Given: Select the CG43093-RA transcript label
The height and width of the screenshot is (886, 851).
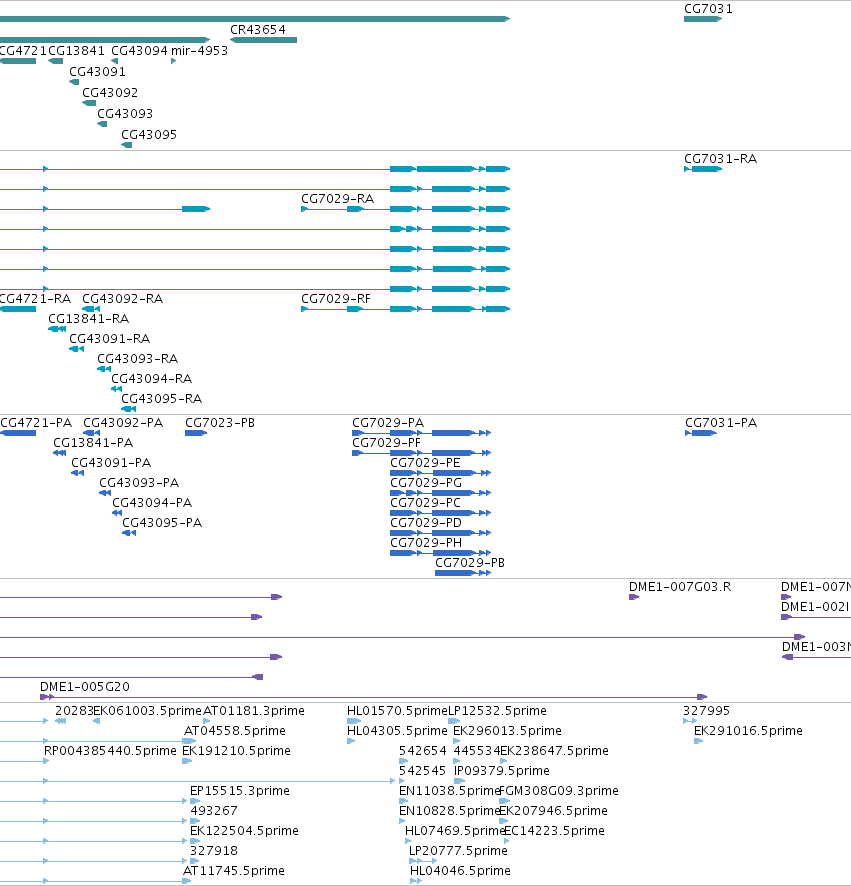Looking at the screenshot, I should (137, 359).
